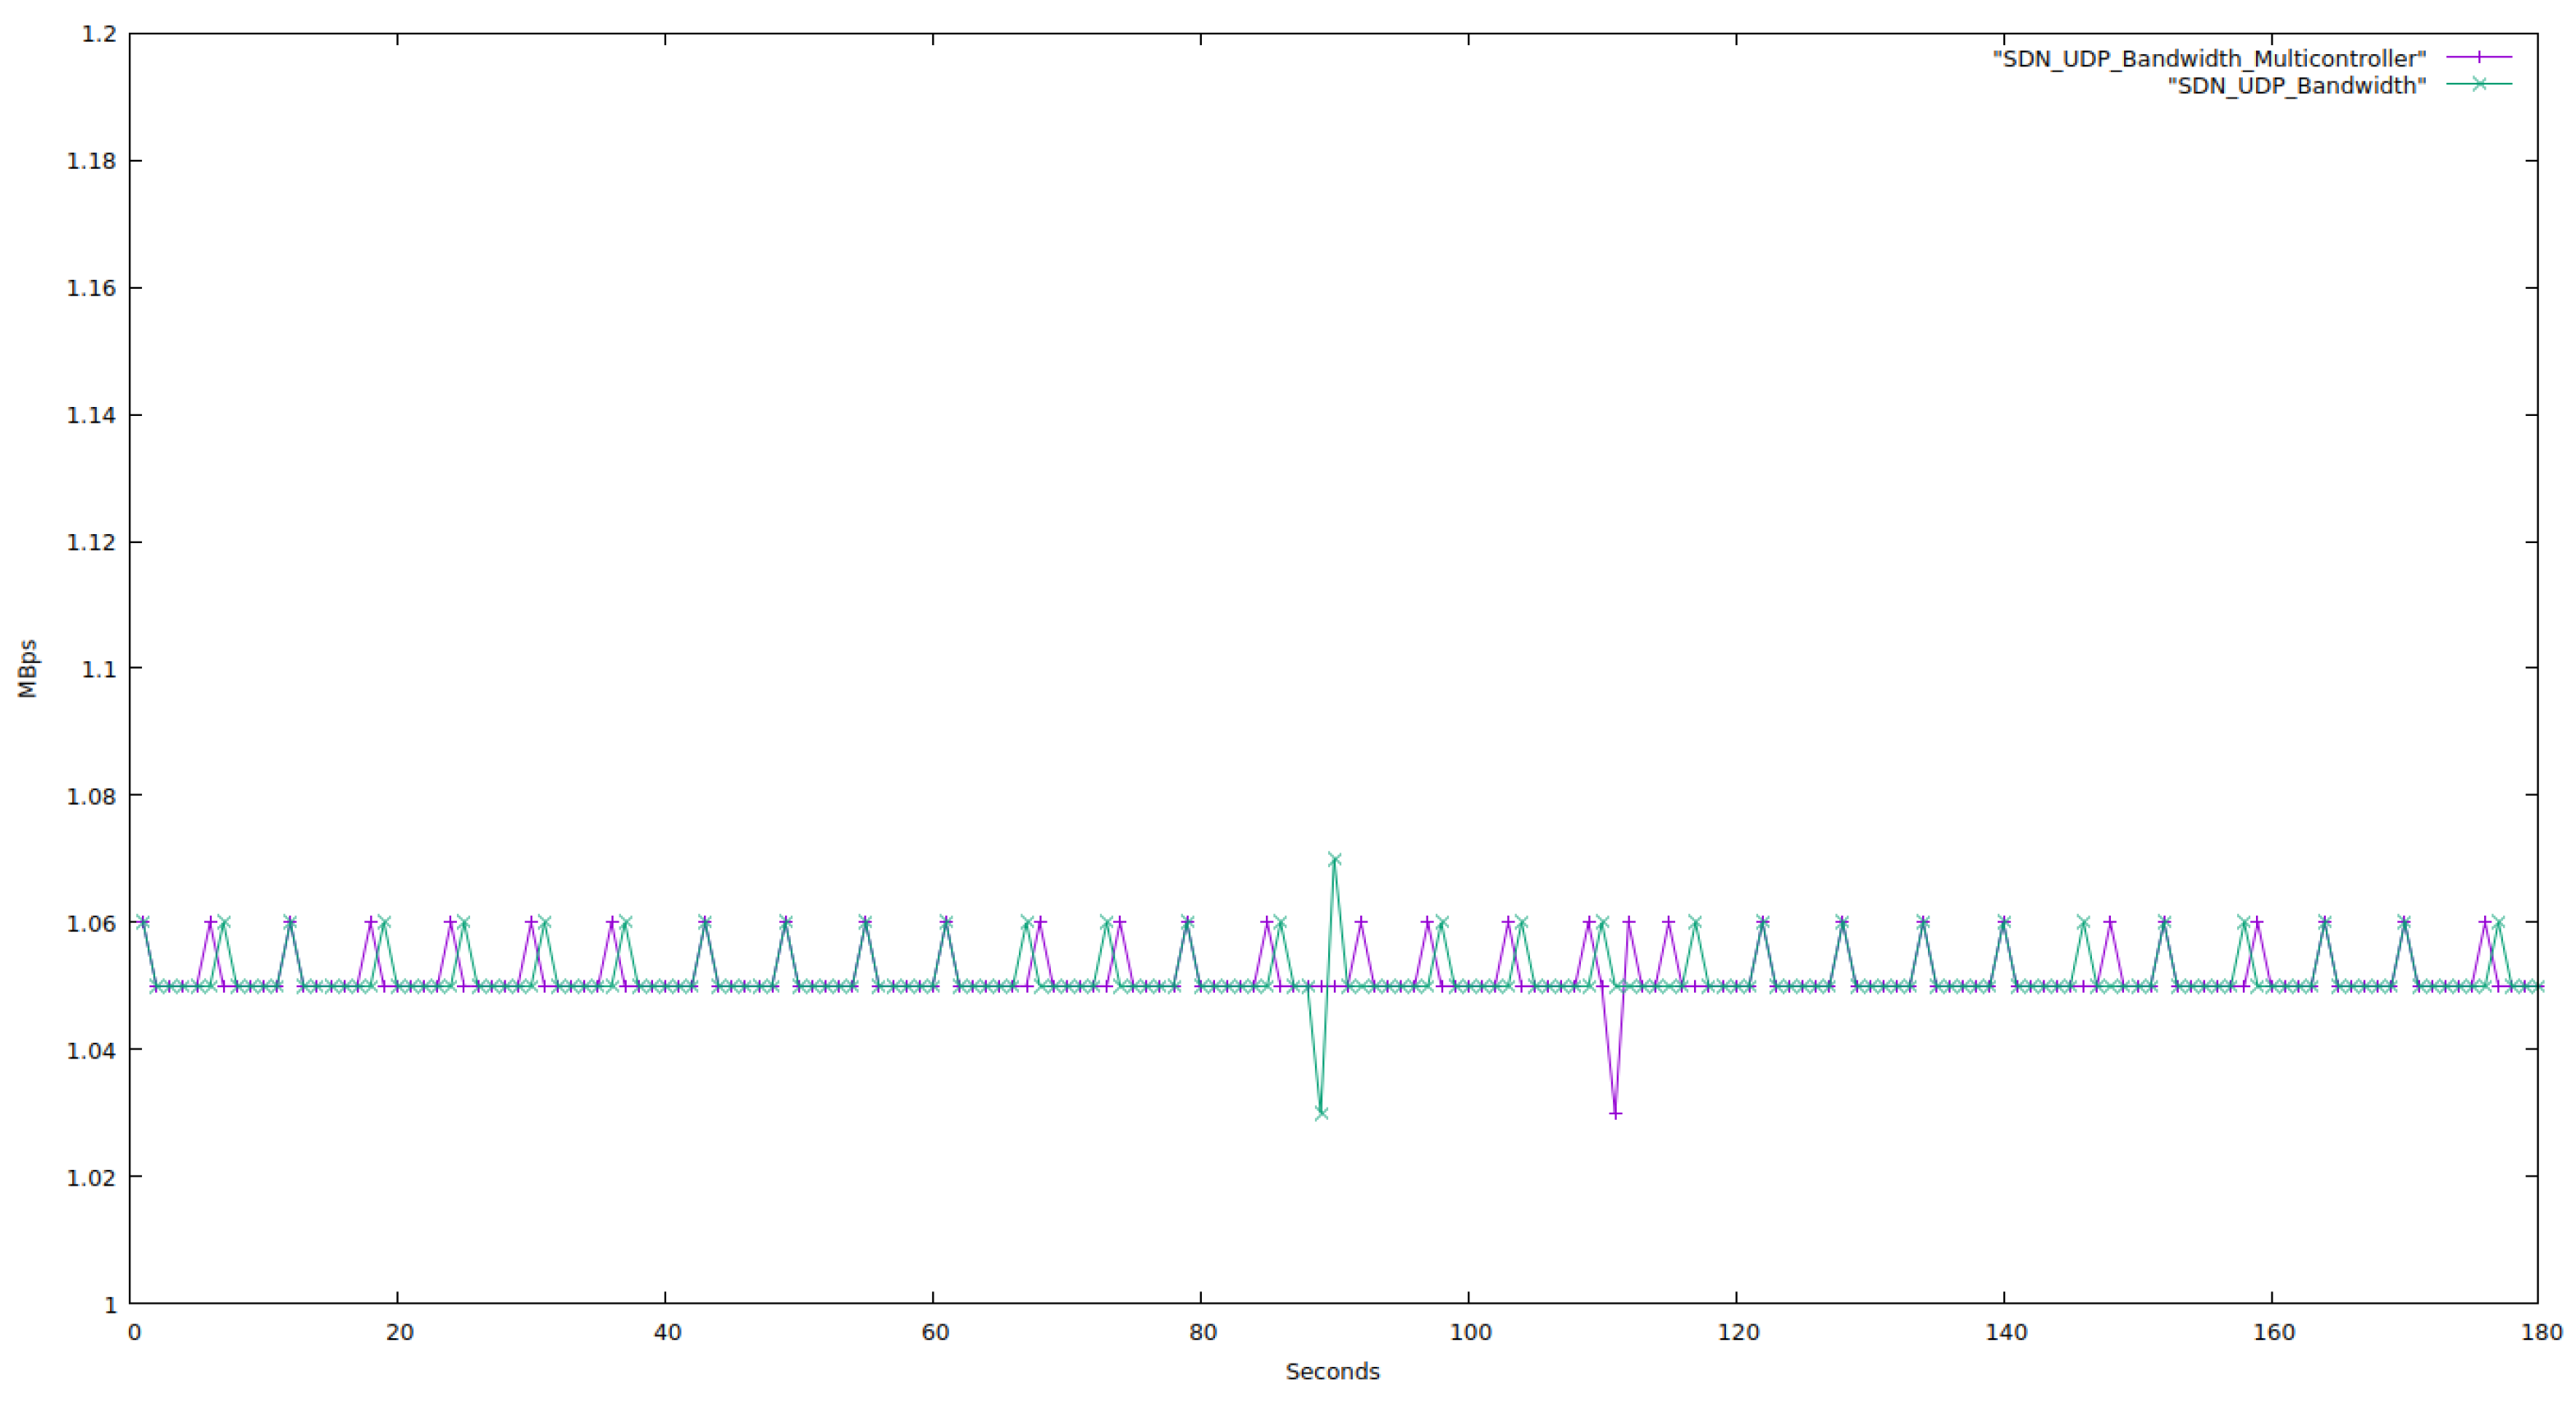The width and height of the screenshot is (2576, 1403).
Task: Click the 1.16 y-axis tick label
Action: pos(91,288)
